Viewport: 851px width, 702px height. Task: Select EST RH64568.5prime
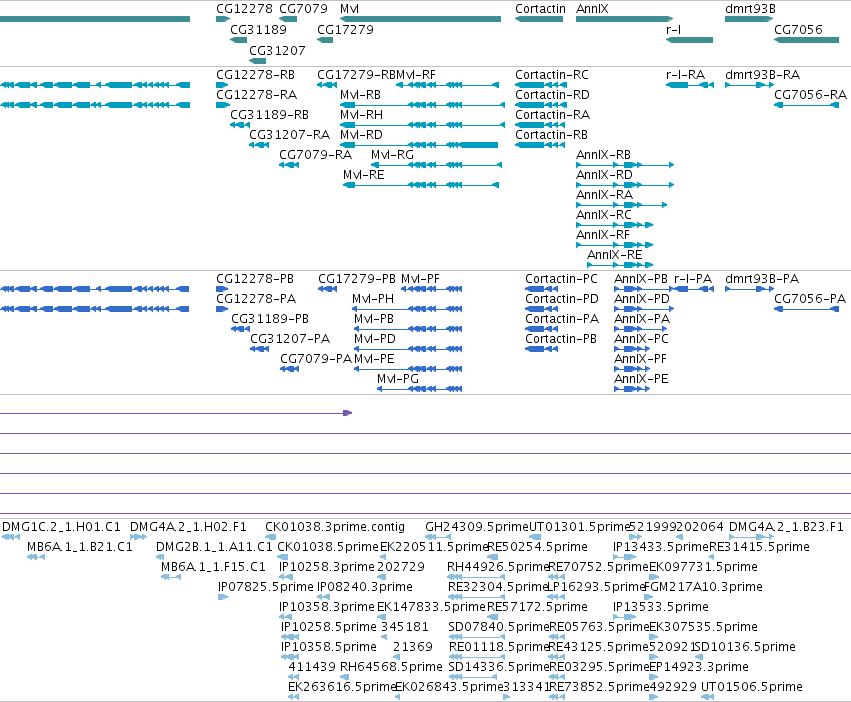point(345,677)
